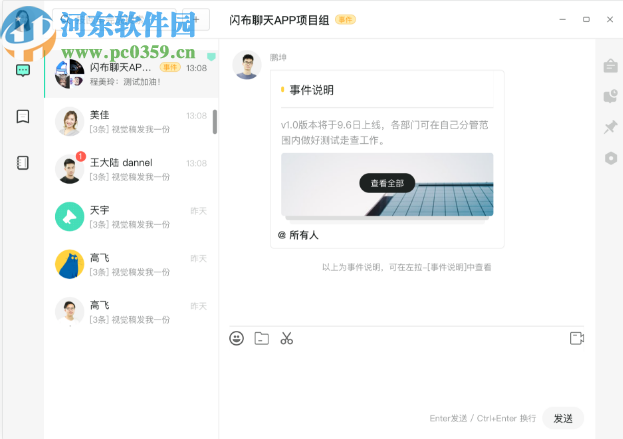
Task: Maximize the chat window
Action: (586, 19)
